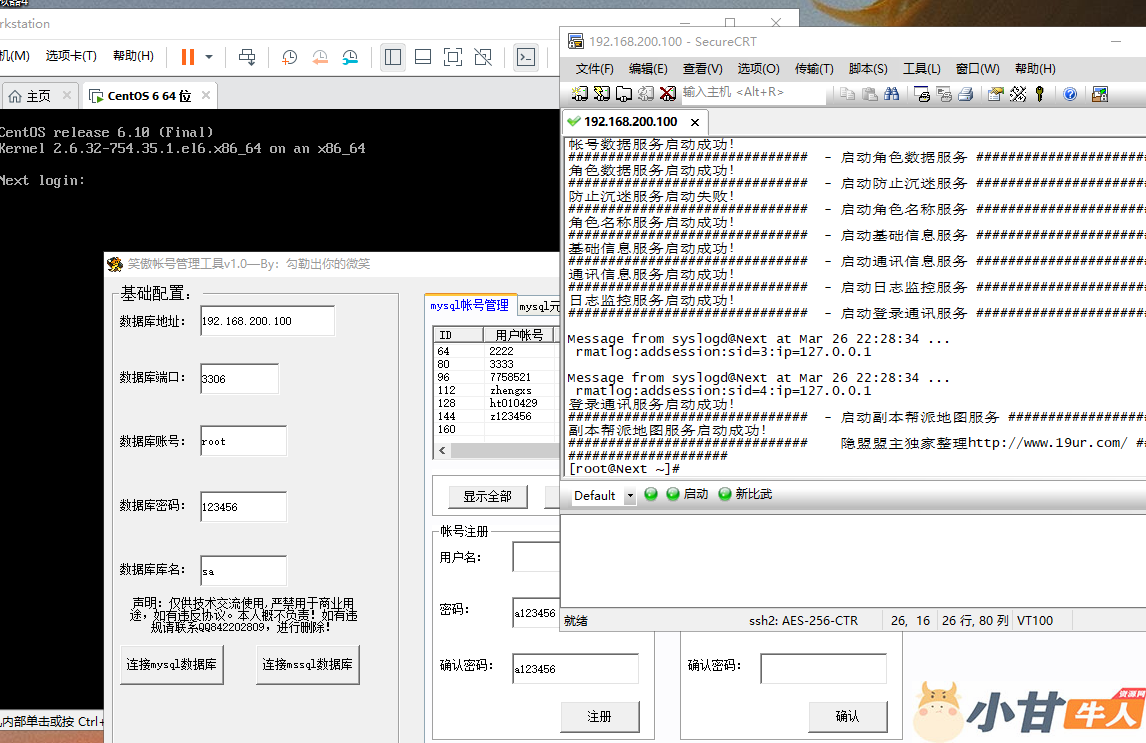
Task: Click the gold key icon in SecureCRT toolbar
Action: 1040,94
